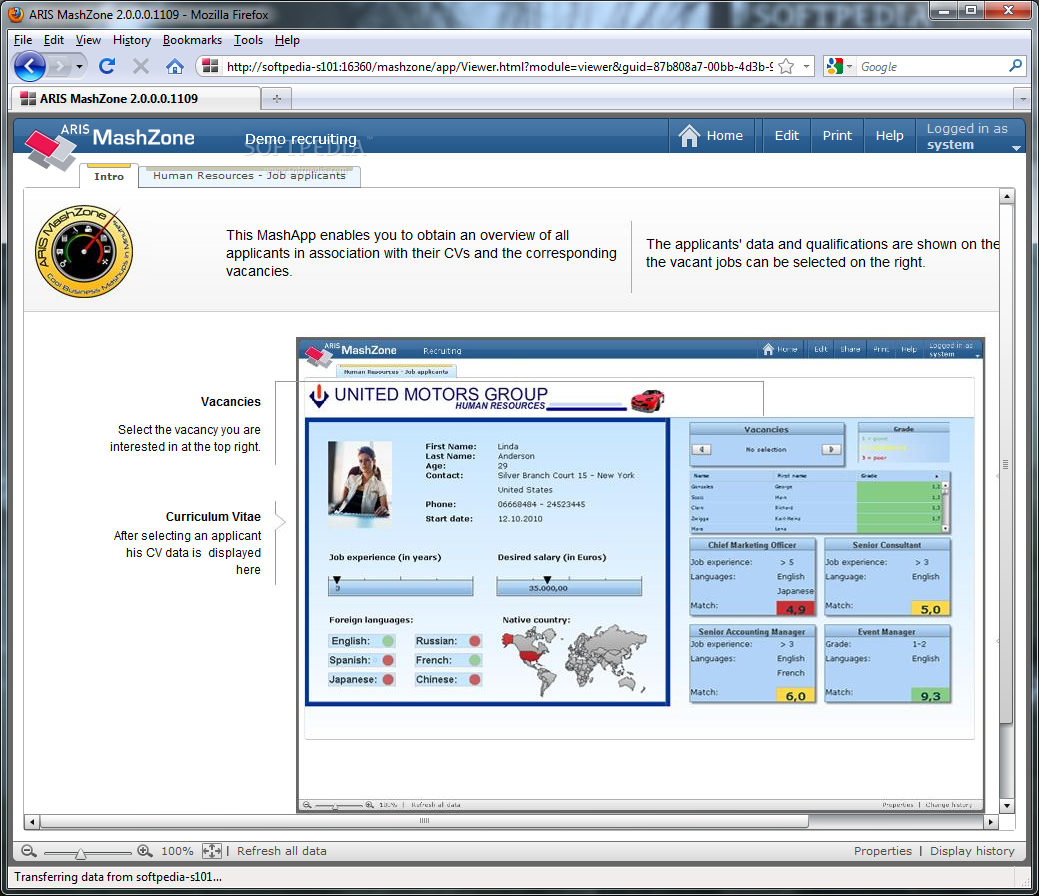
Task: Click the MashZone Help button
Action: point(889,136)
